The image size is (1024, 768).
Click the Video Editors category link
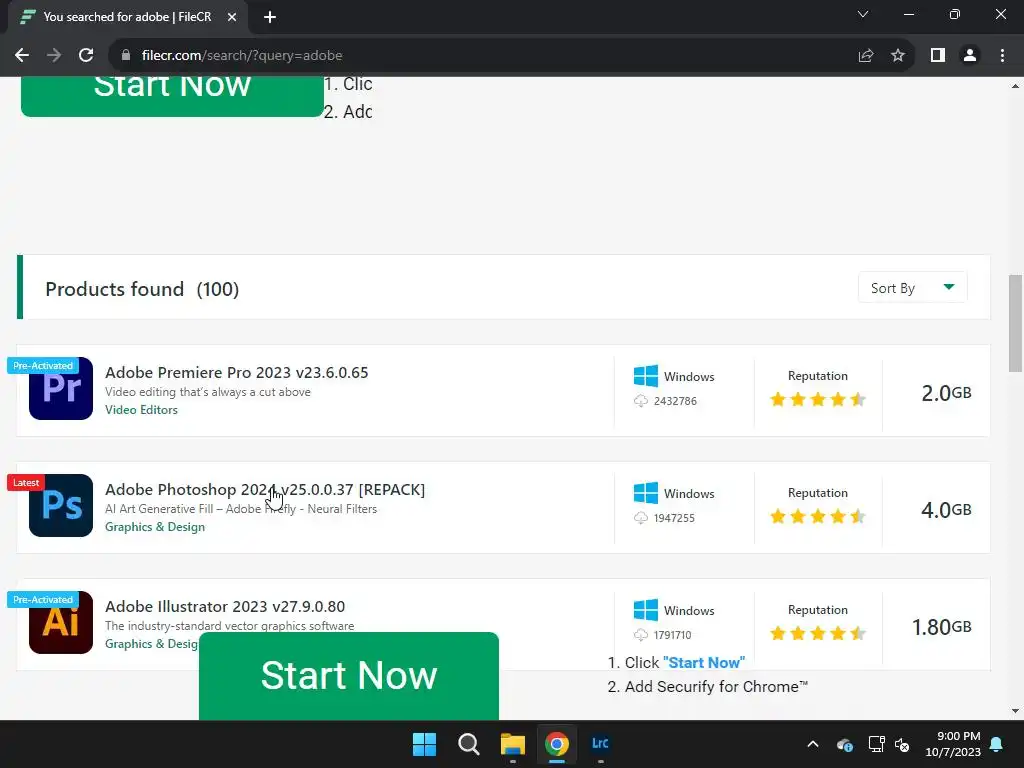[141, 409]
